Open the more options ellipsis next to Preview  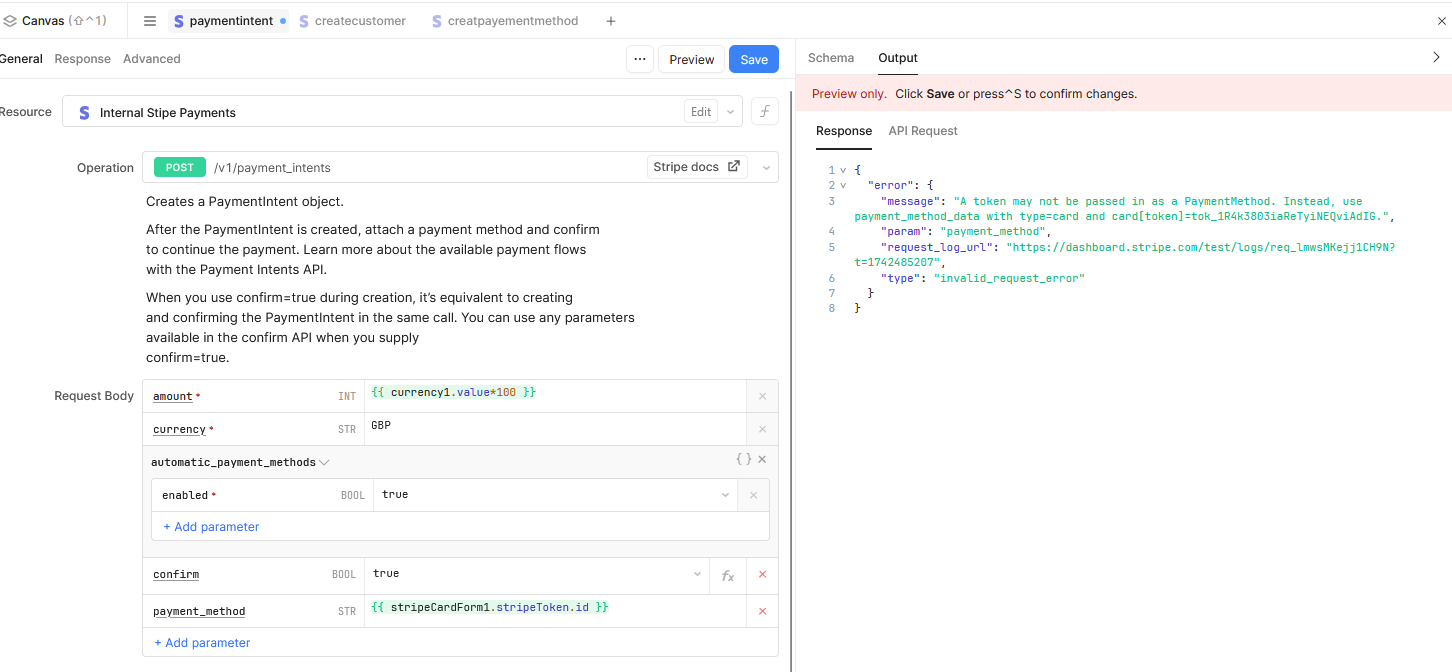click(640, 59)
